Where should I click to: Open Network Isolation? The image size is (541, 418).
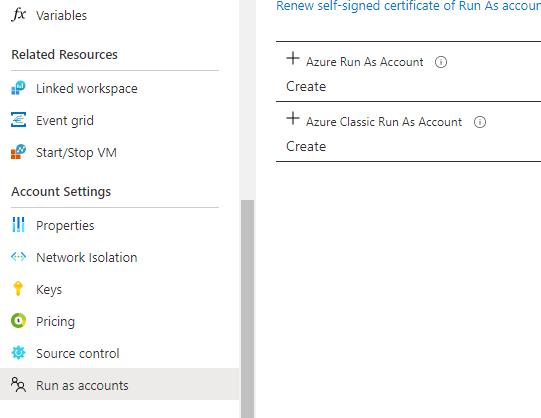coord(87,258)
